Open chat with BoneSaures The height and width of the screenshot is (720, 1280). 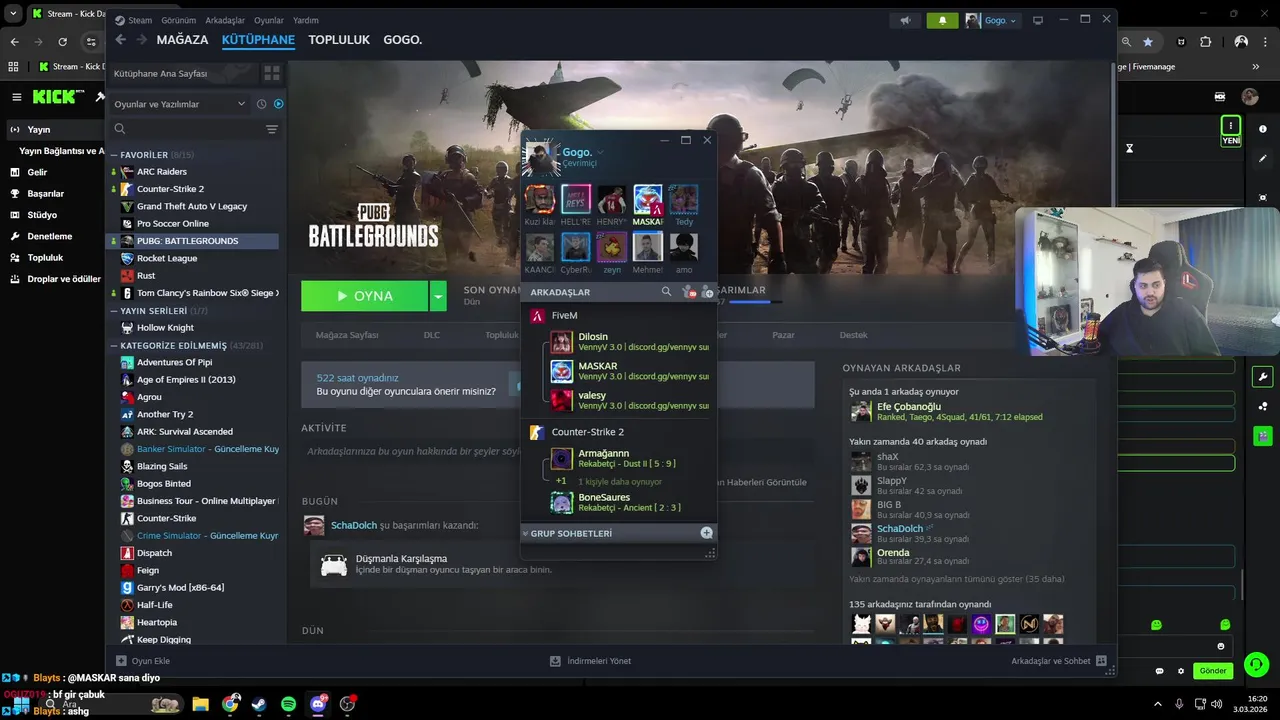click(630, 502)
